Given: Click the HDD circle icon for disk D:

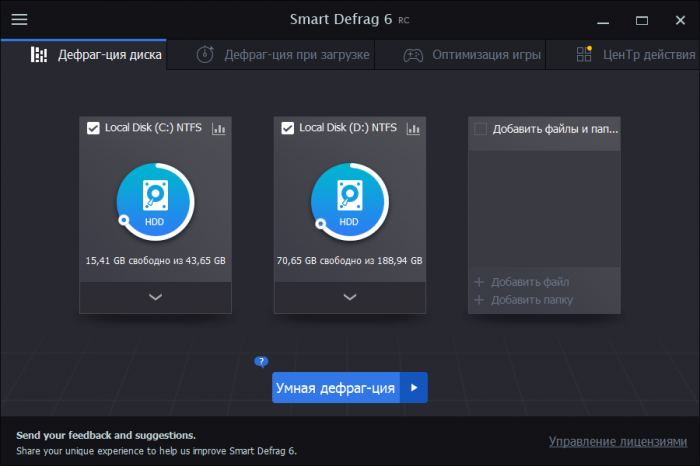Looking at the screenshot, I should (349, 203).
